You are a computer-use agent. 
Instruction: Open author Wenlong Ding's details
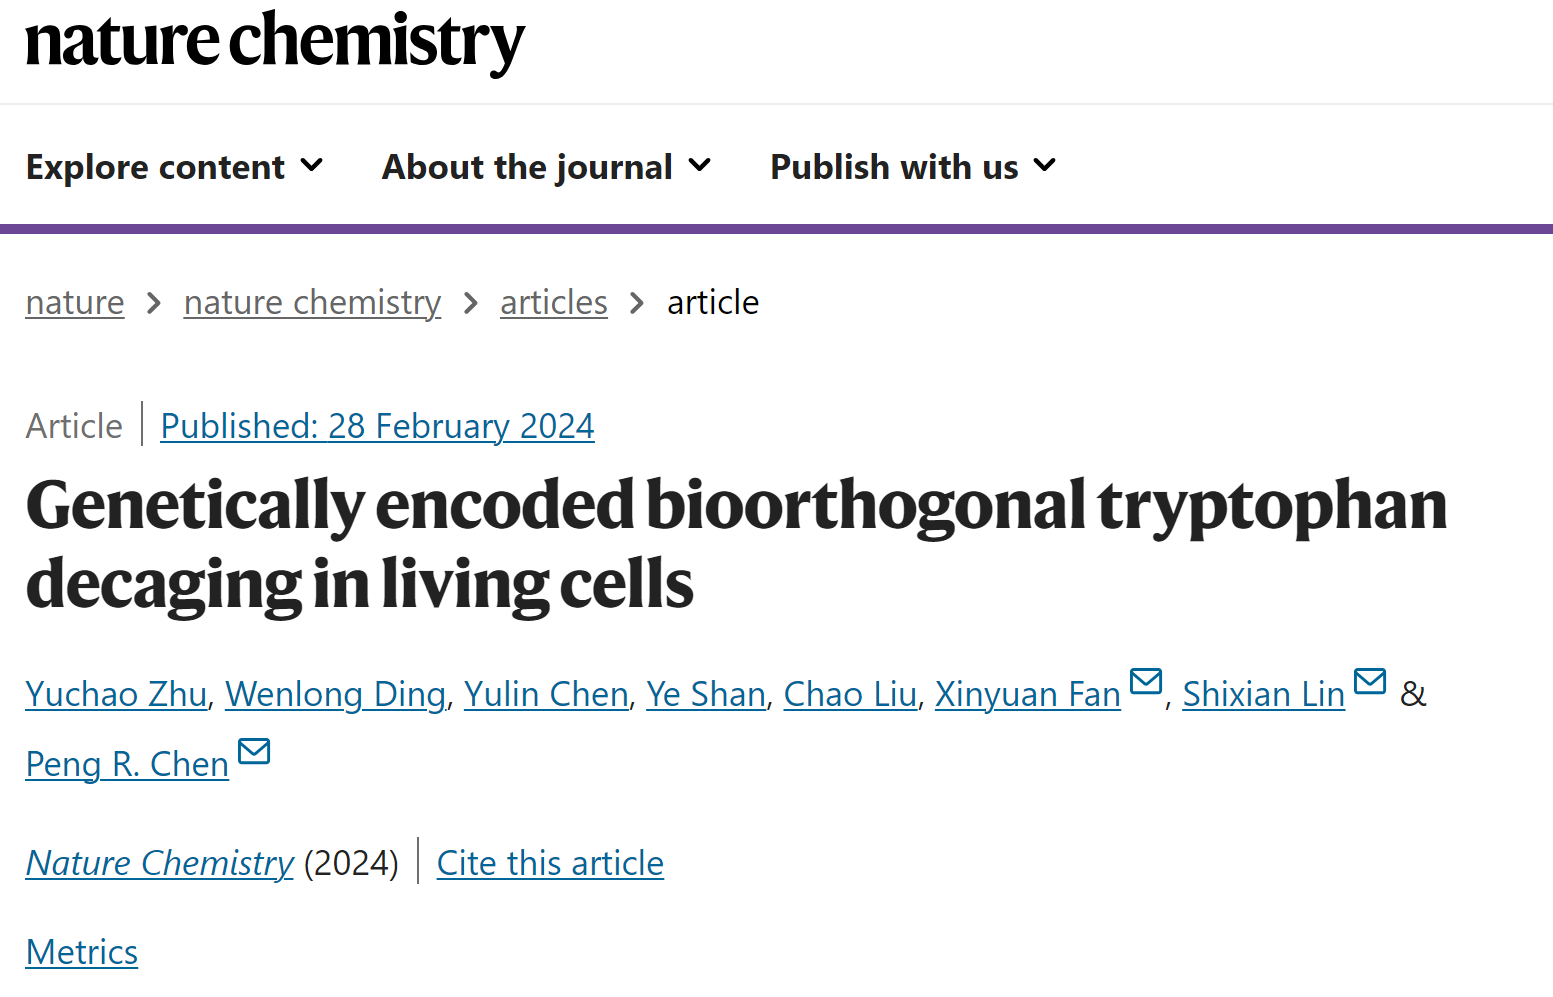click(335, 694)
